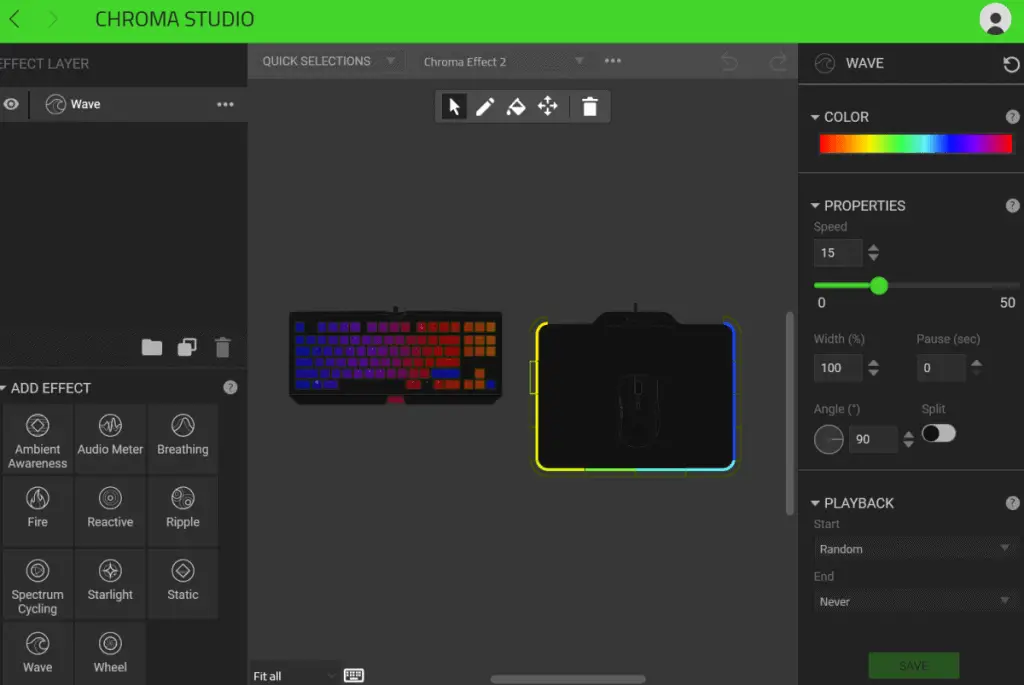
Task: Open the rainbow color gradient bar
Action: click(916, 144)
